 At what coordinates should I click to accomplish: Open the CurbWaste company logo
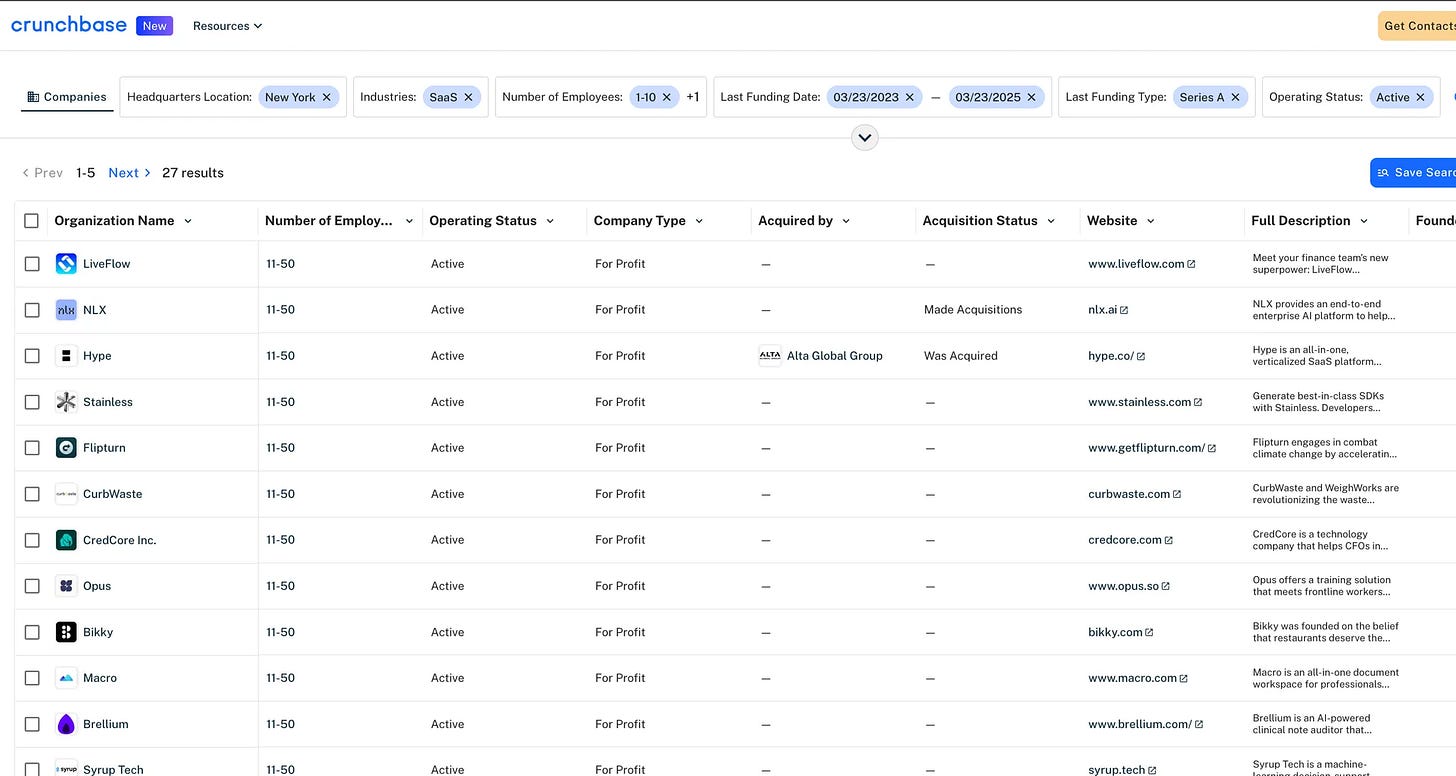pos(66,494)
